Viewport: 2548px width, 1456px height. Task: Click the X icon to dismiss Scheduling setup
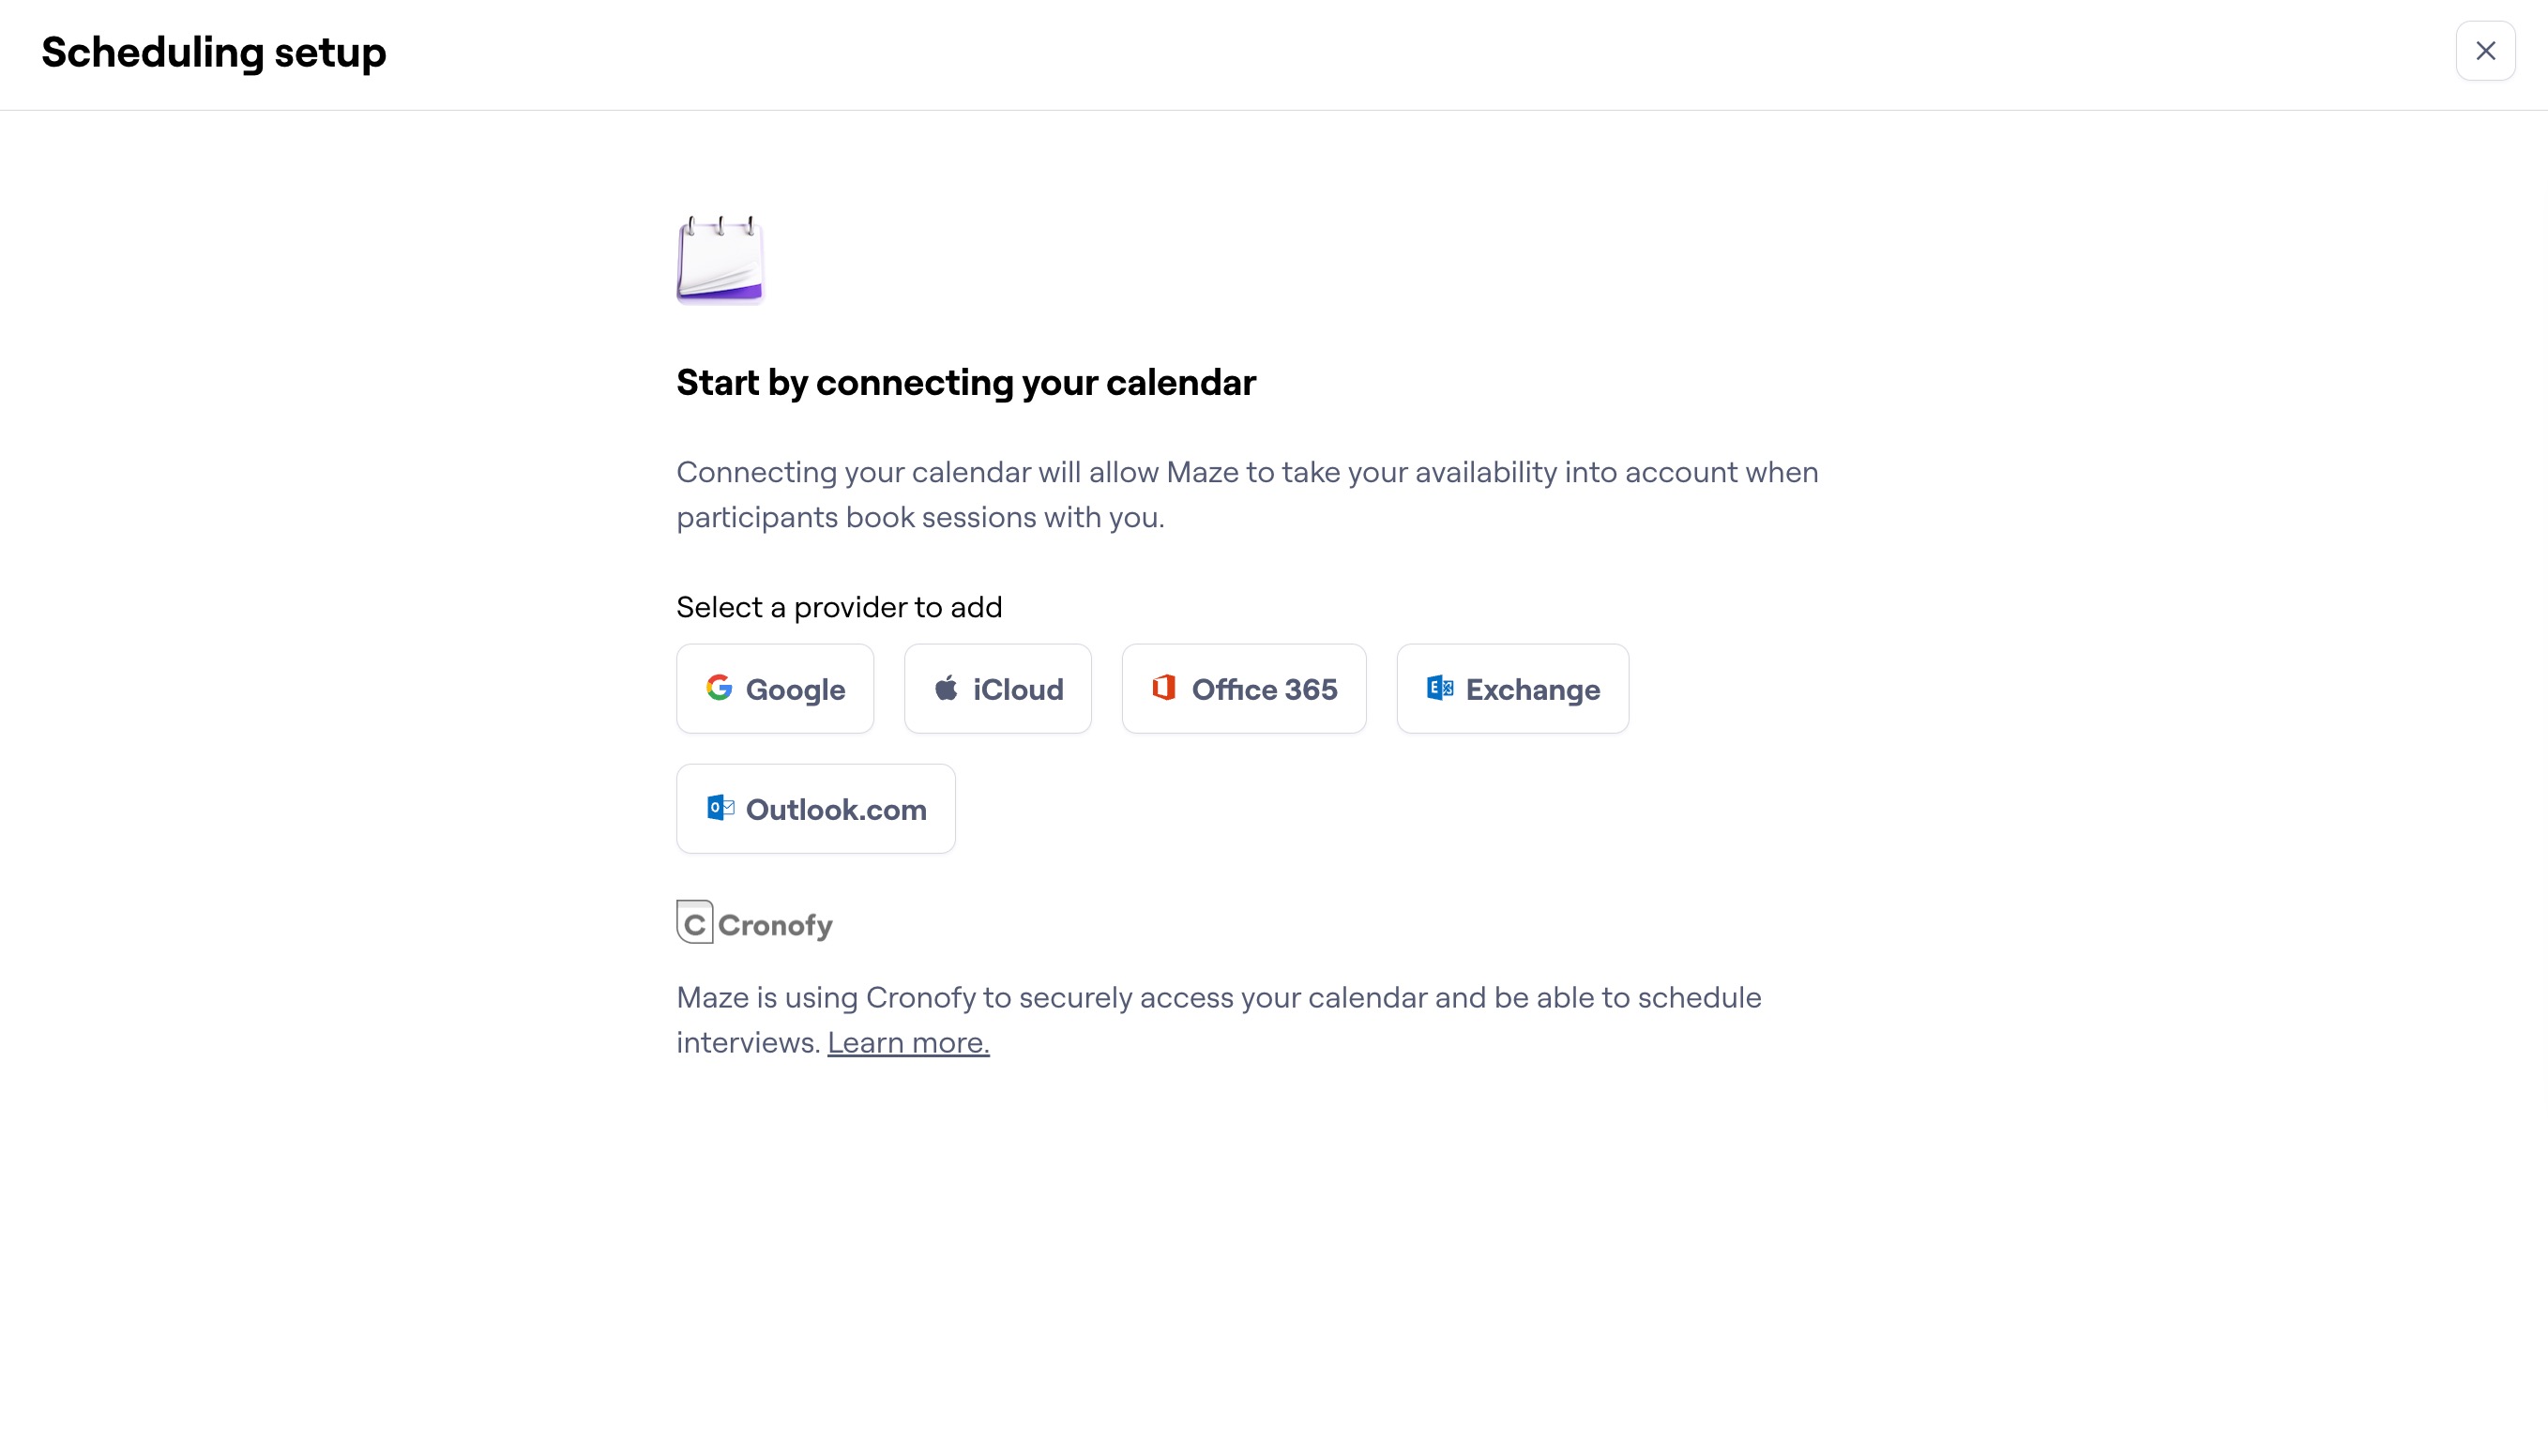click(x=2485, y=51)
